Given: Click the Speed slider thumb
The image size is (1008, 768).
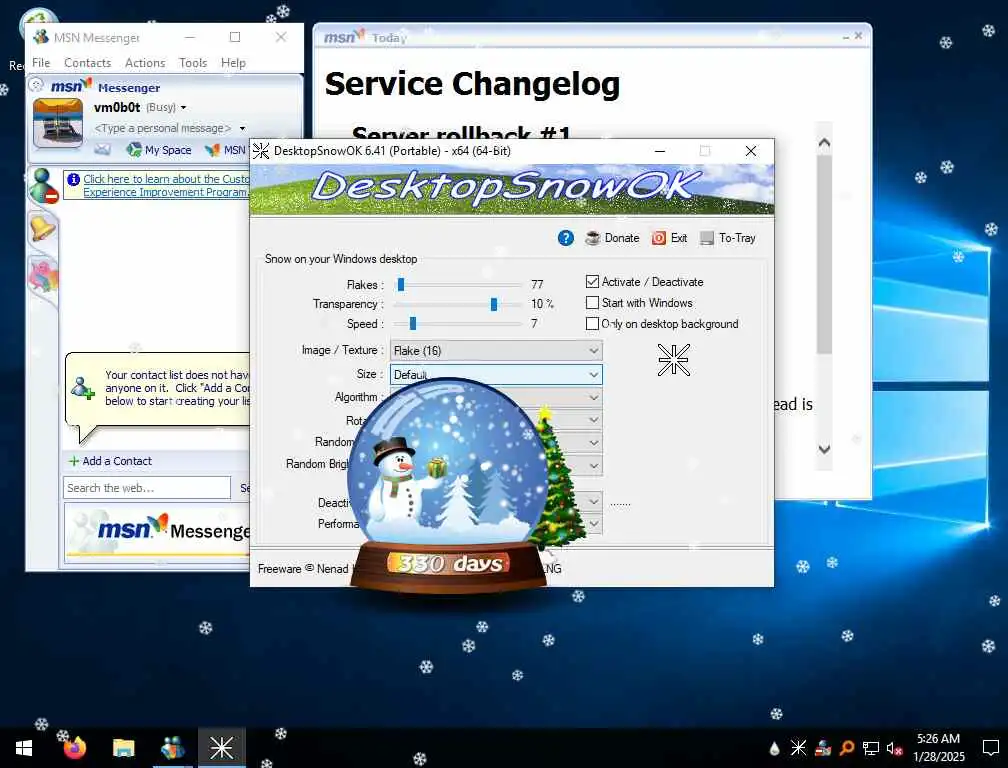Looking at the screenshot, I should pyautogui.click(x=413, y=324).
